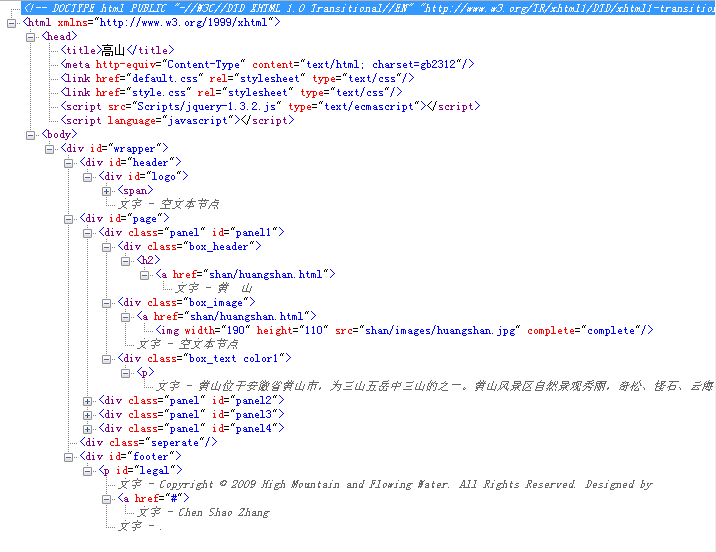Collapse the p id="legal" node
Image resolution: width=716 pixels, height=552 pixels.
point(87,471)
